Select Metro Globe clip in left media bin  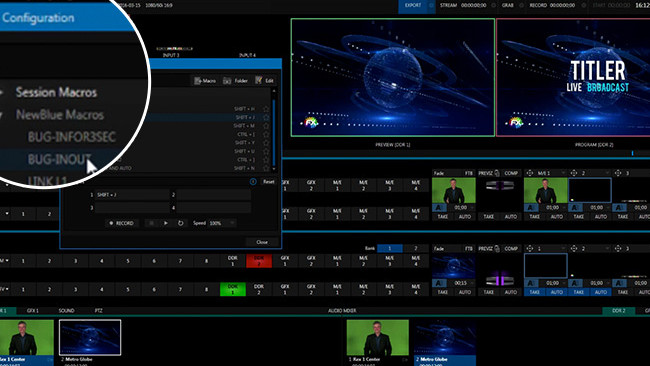90,337
